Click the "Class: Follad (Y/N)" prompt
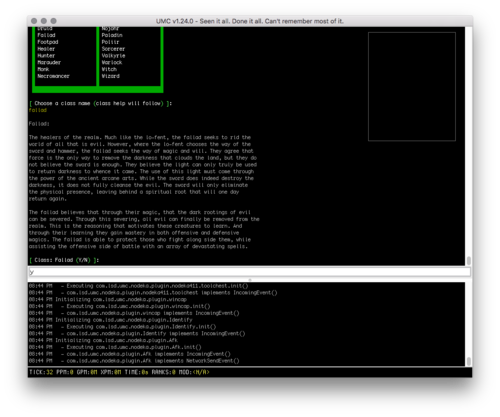The width and height of the screenshot is (500, 417). click(64, 260)
